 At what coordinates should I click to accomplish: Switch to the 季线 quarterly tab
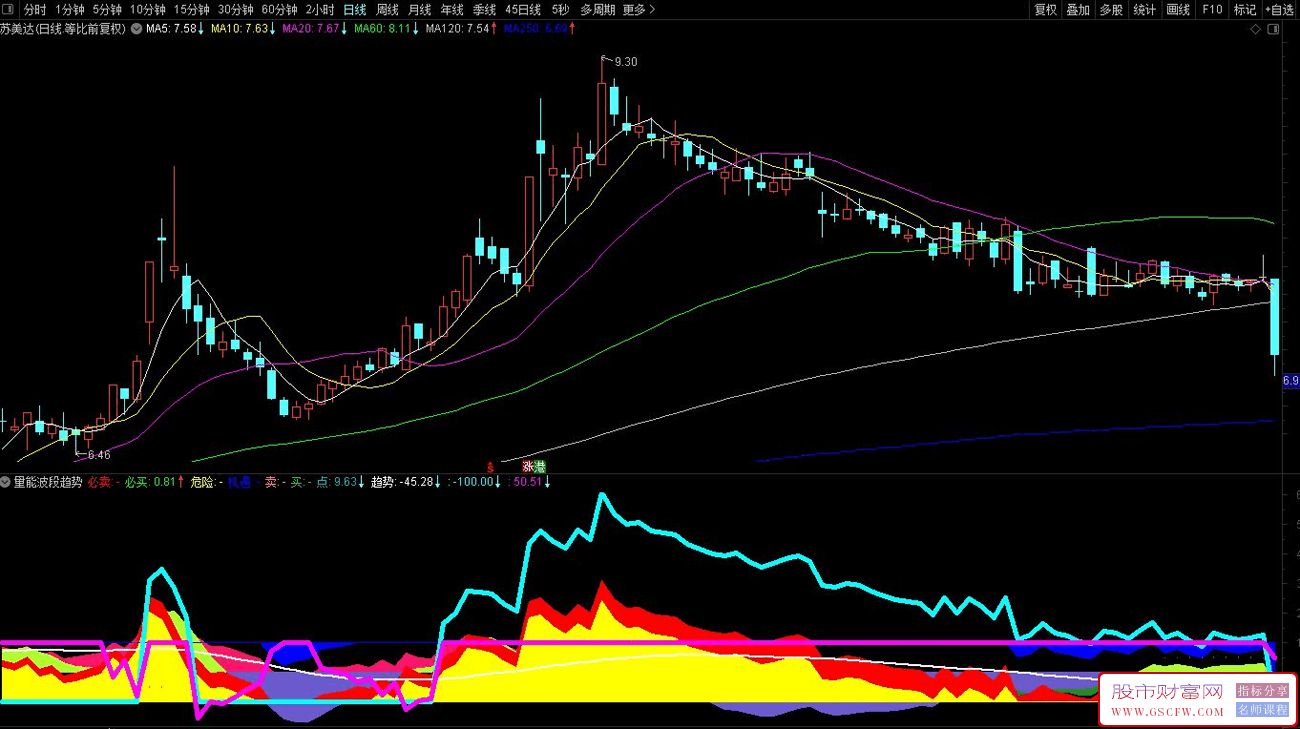[484, 10]
